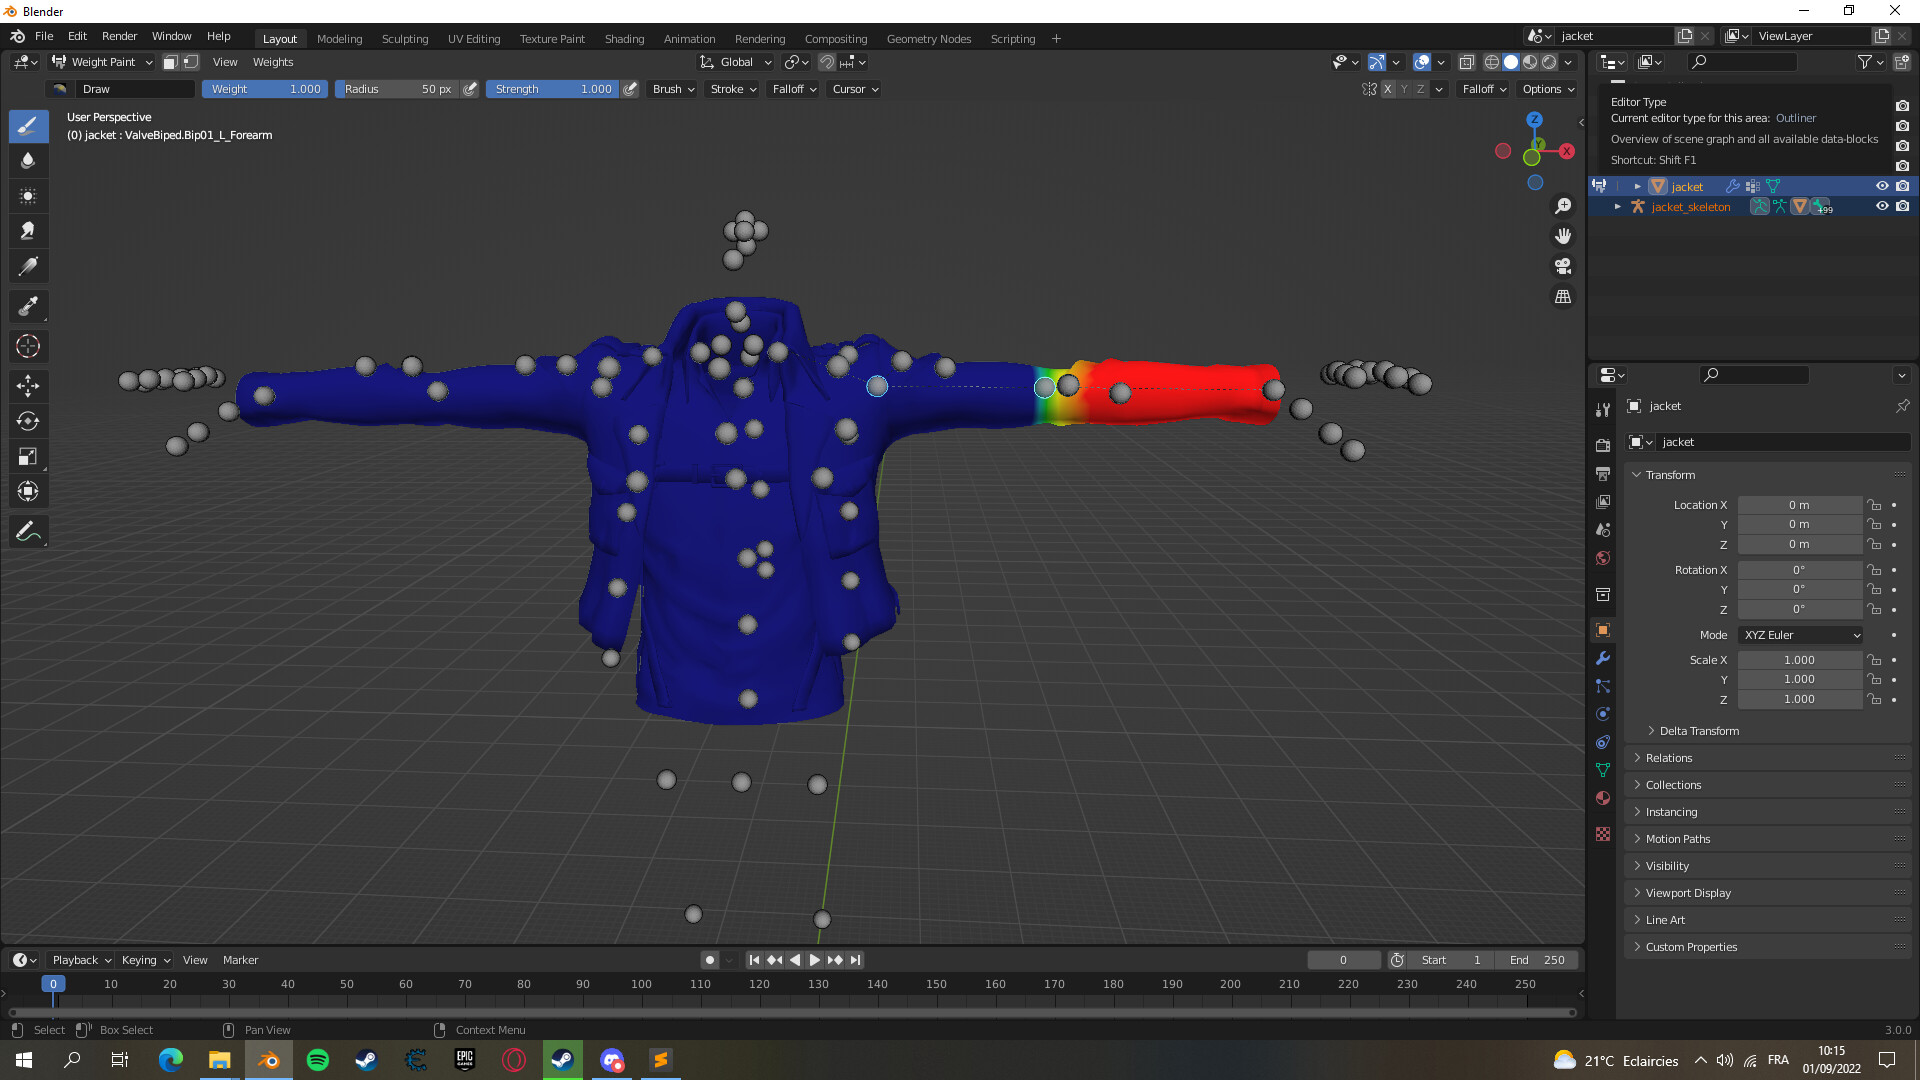Select the Blur weight tool
The image size is (1920, 1080).
click(x=28, y=161)
